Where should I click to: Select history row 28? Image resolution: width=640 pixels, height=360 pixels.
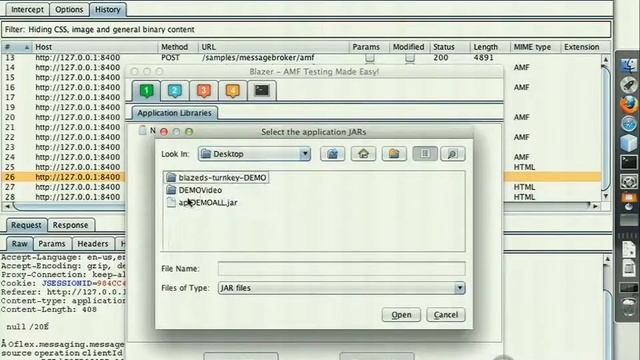coord(63,197)
